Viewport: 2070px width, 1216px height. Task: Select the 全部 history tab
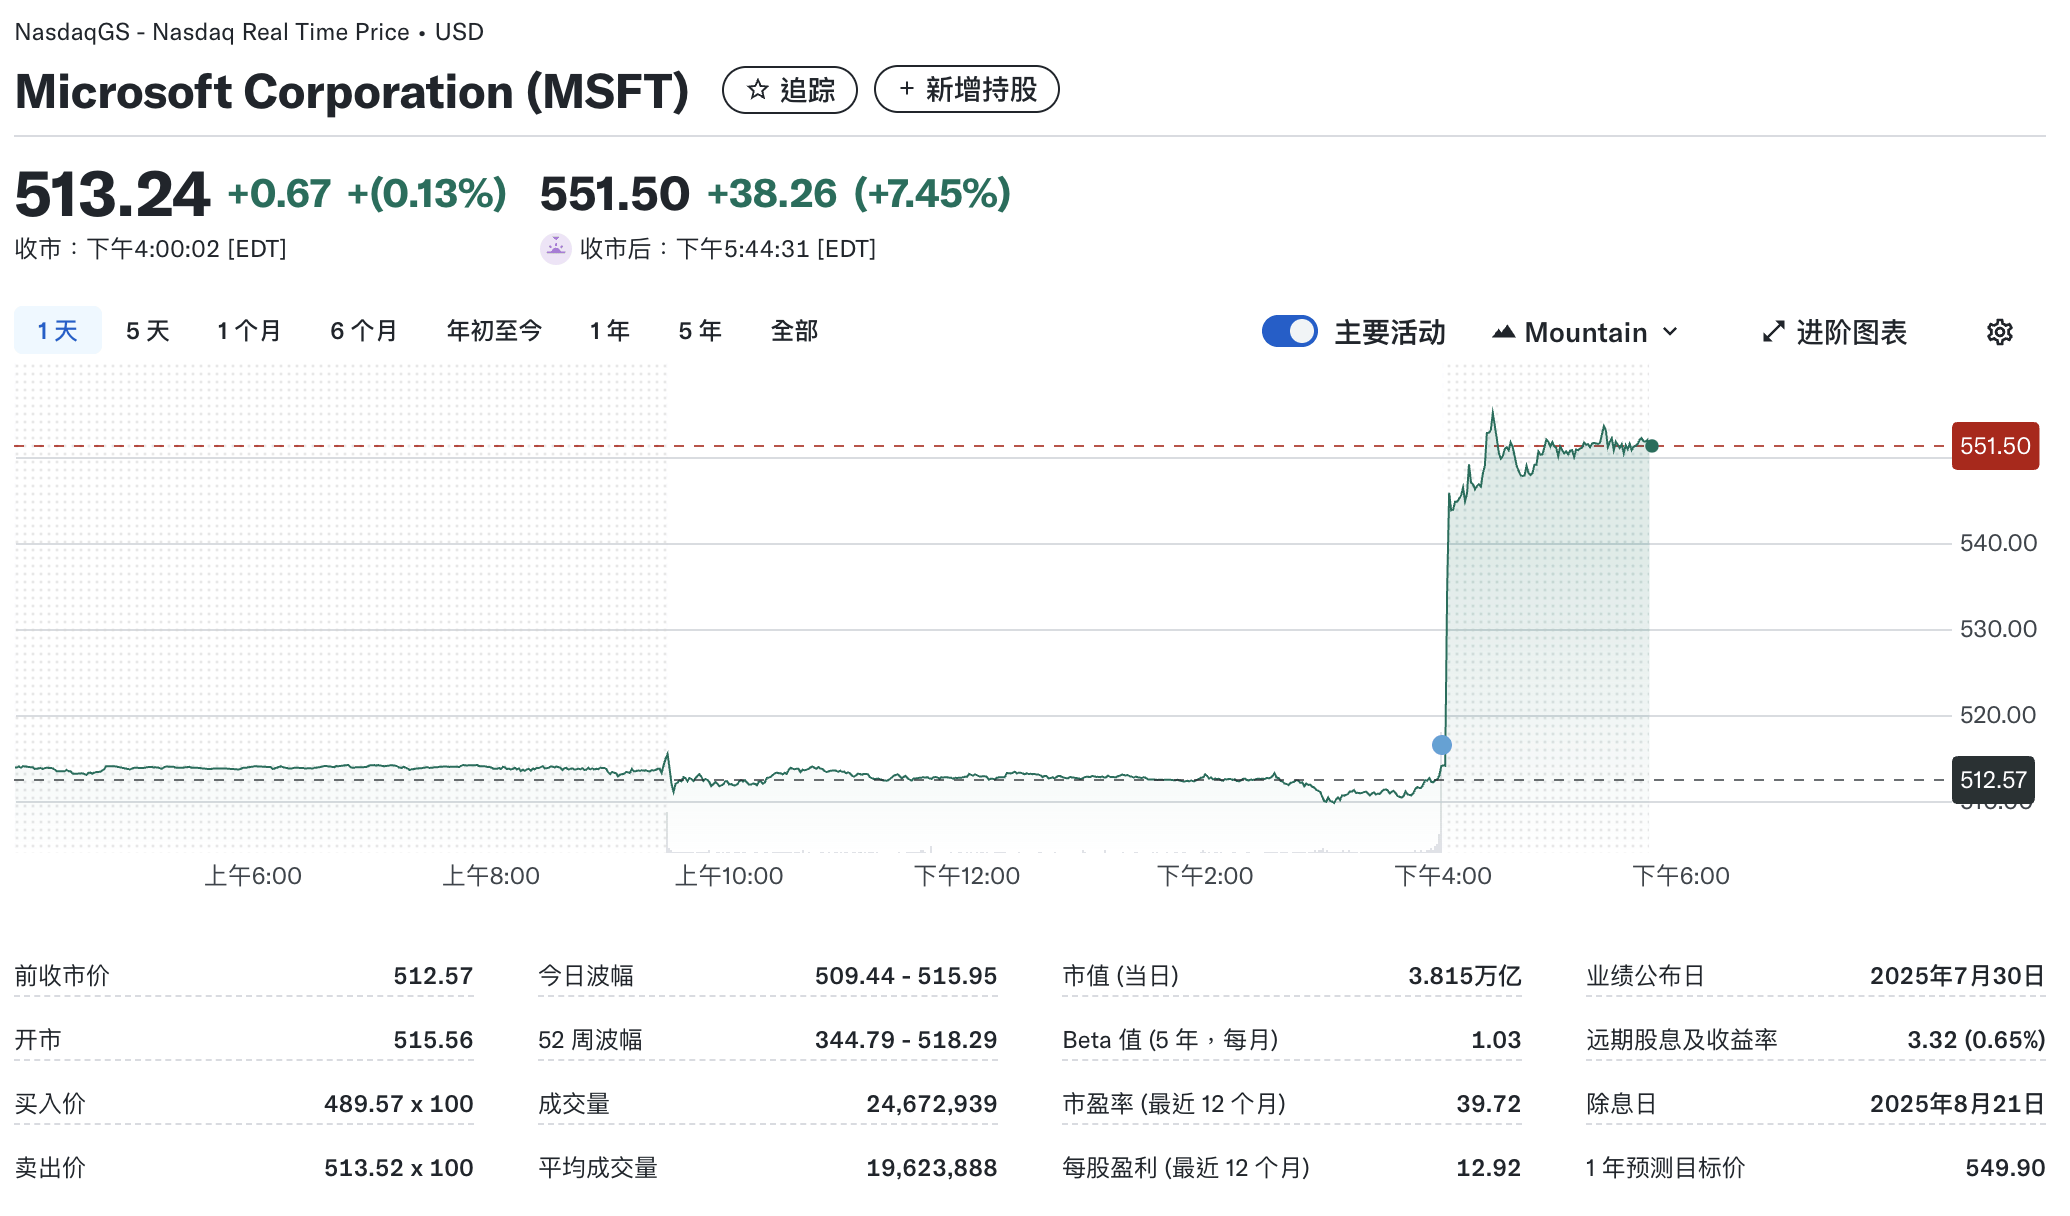pos(795,330)
